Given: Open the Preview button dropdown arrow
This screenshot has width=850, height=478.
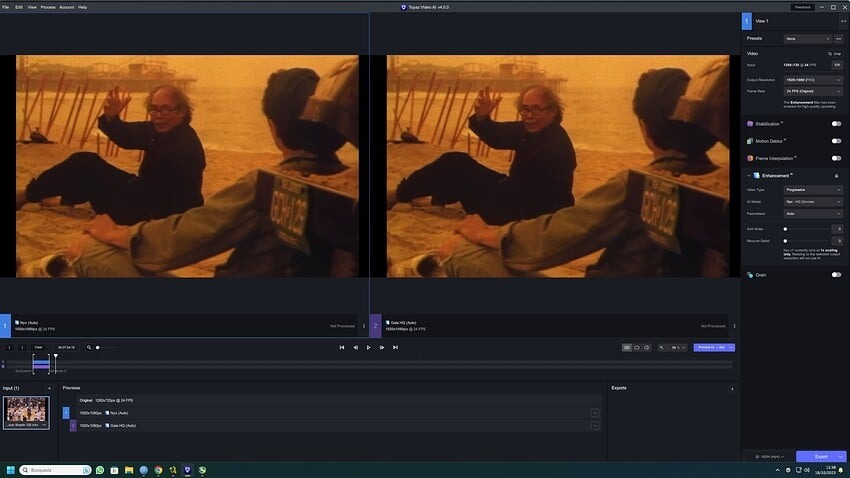Looking at the screenshot, I should [731, 347].
